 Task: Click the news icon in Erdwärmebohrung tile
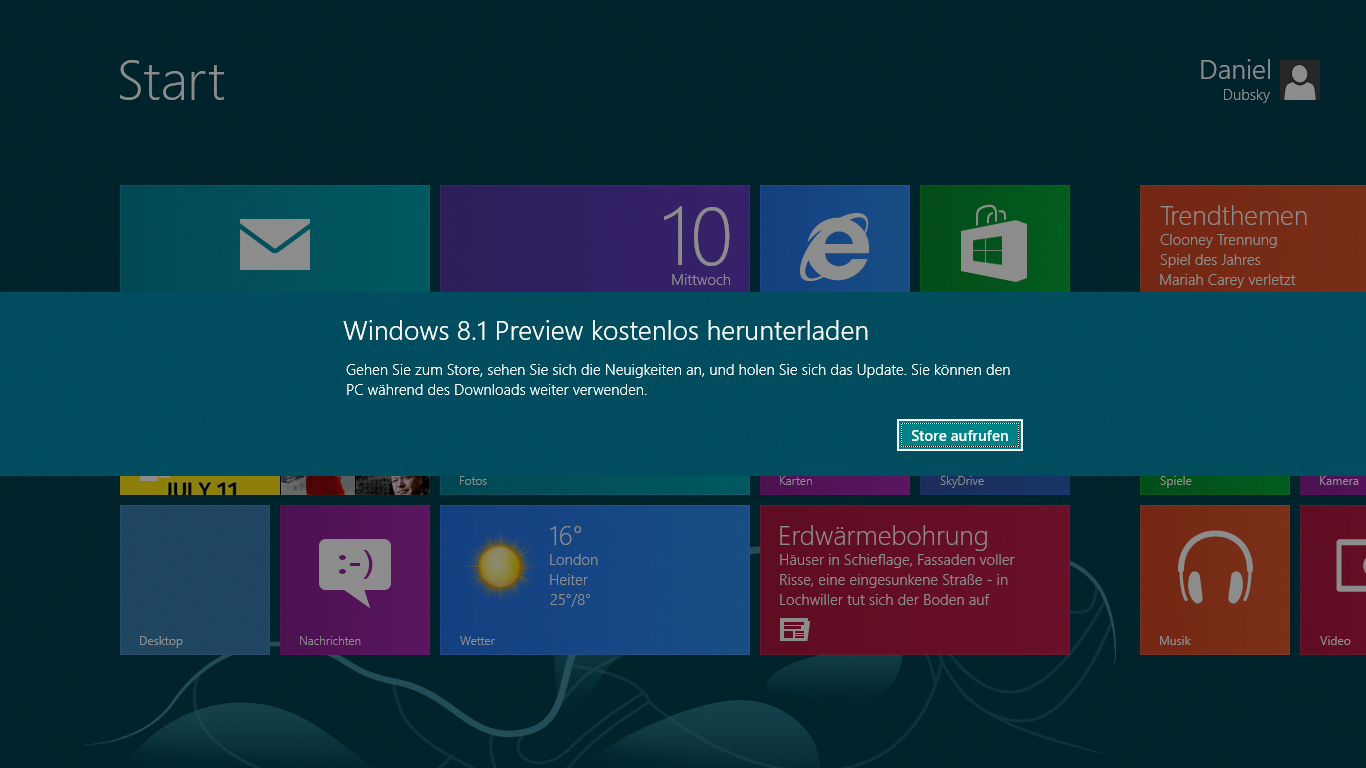tap(795, 629)
